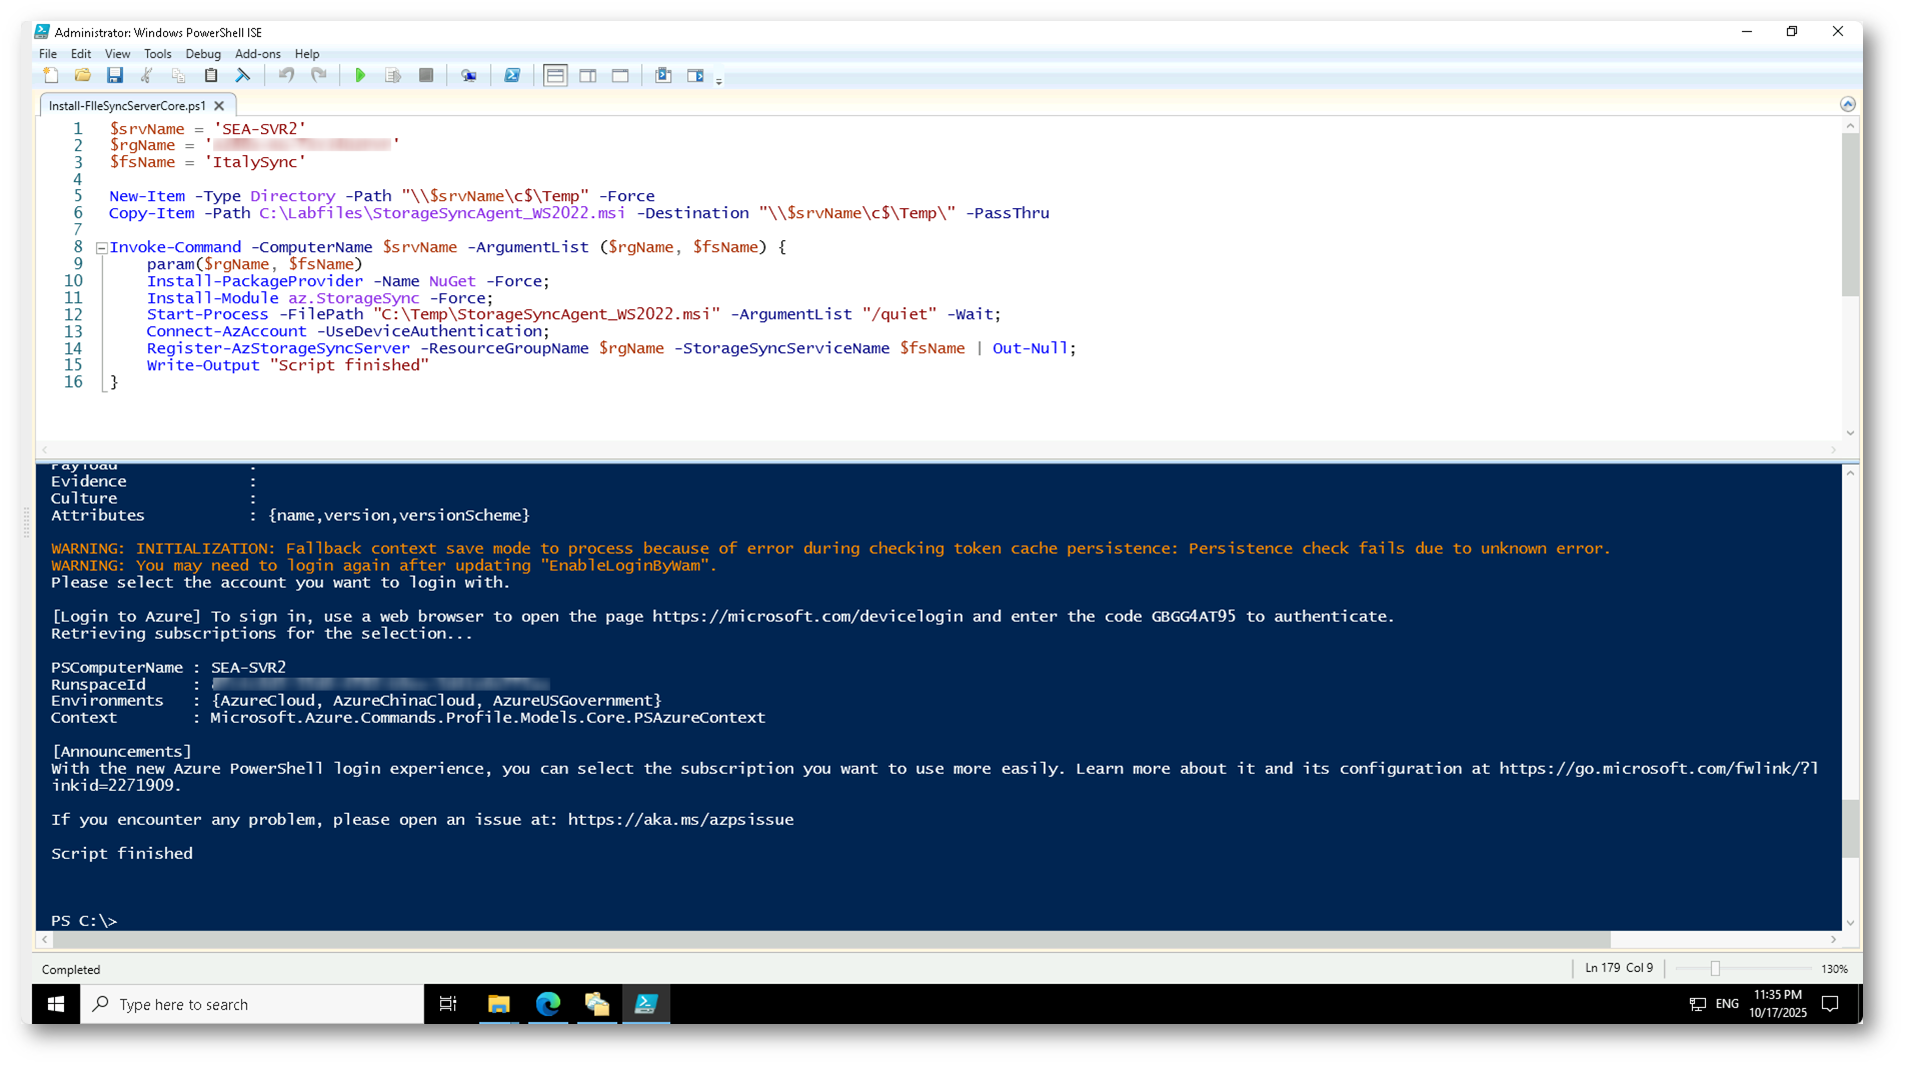Click the zoom slider in the status bar
The height and width of the screenshot is (1066, 1905).
[x=1715, y=969]
